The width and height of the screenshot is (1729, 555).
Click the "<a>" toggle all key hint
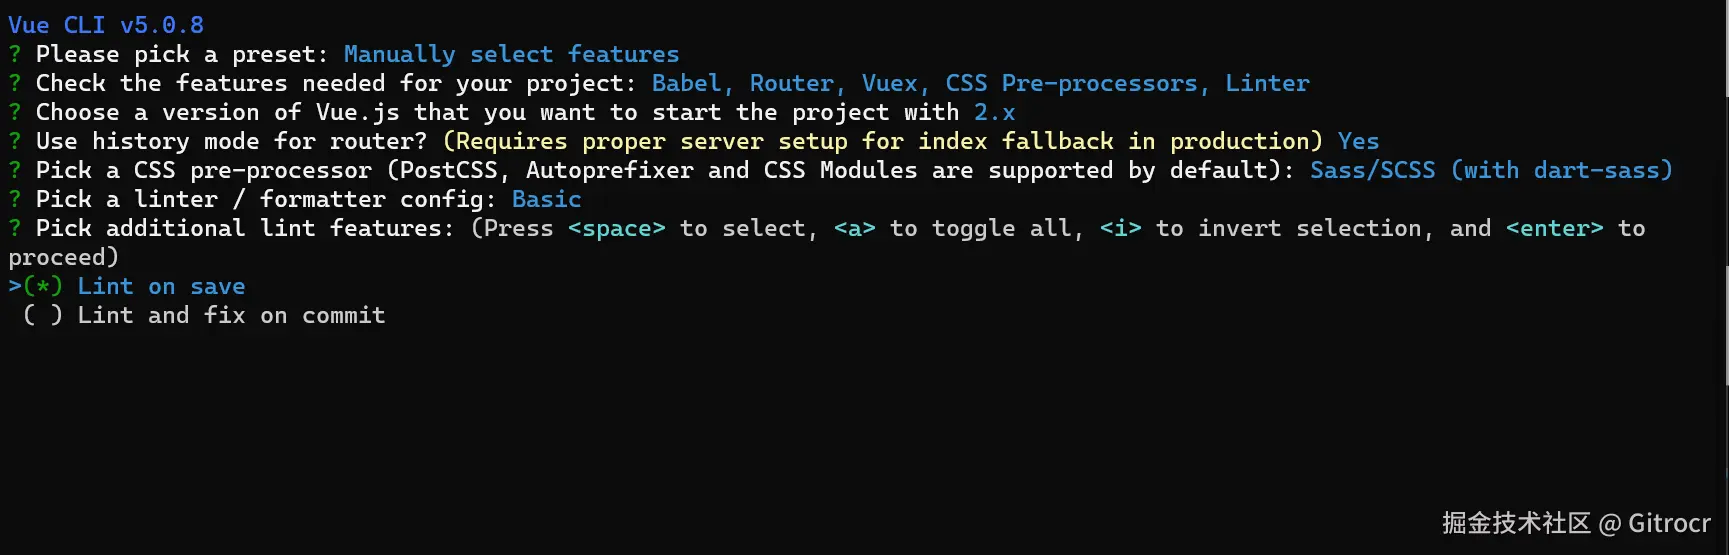(854, 228)
